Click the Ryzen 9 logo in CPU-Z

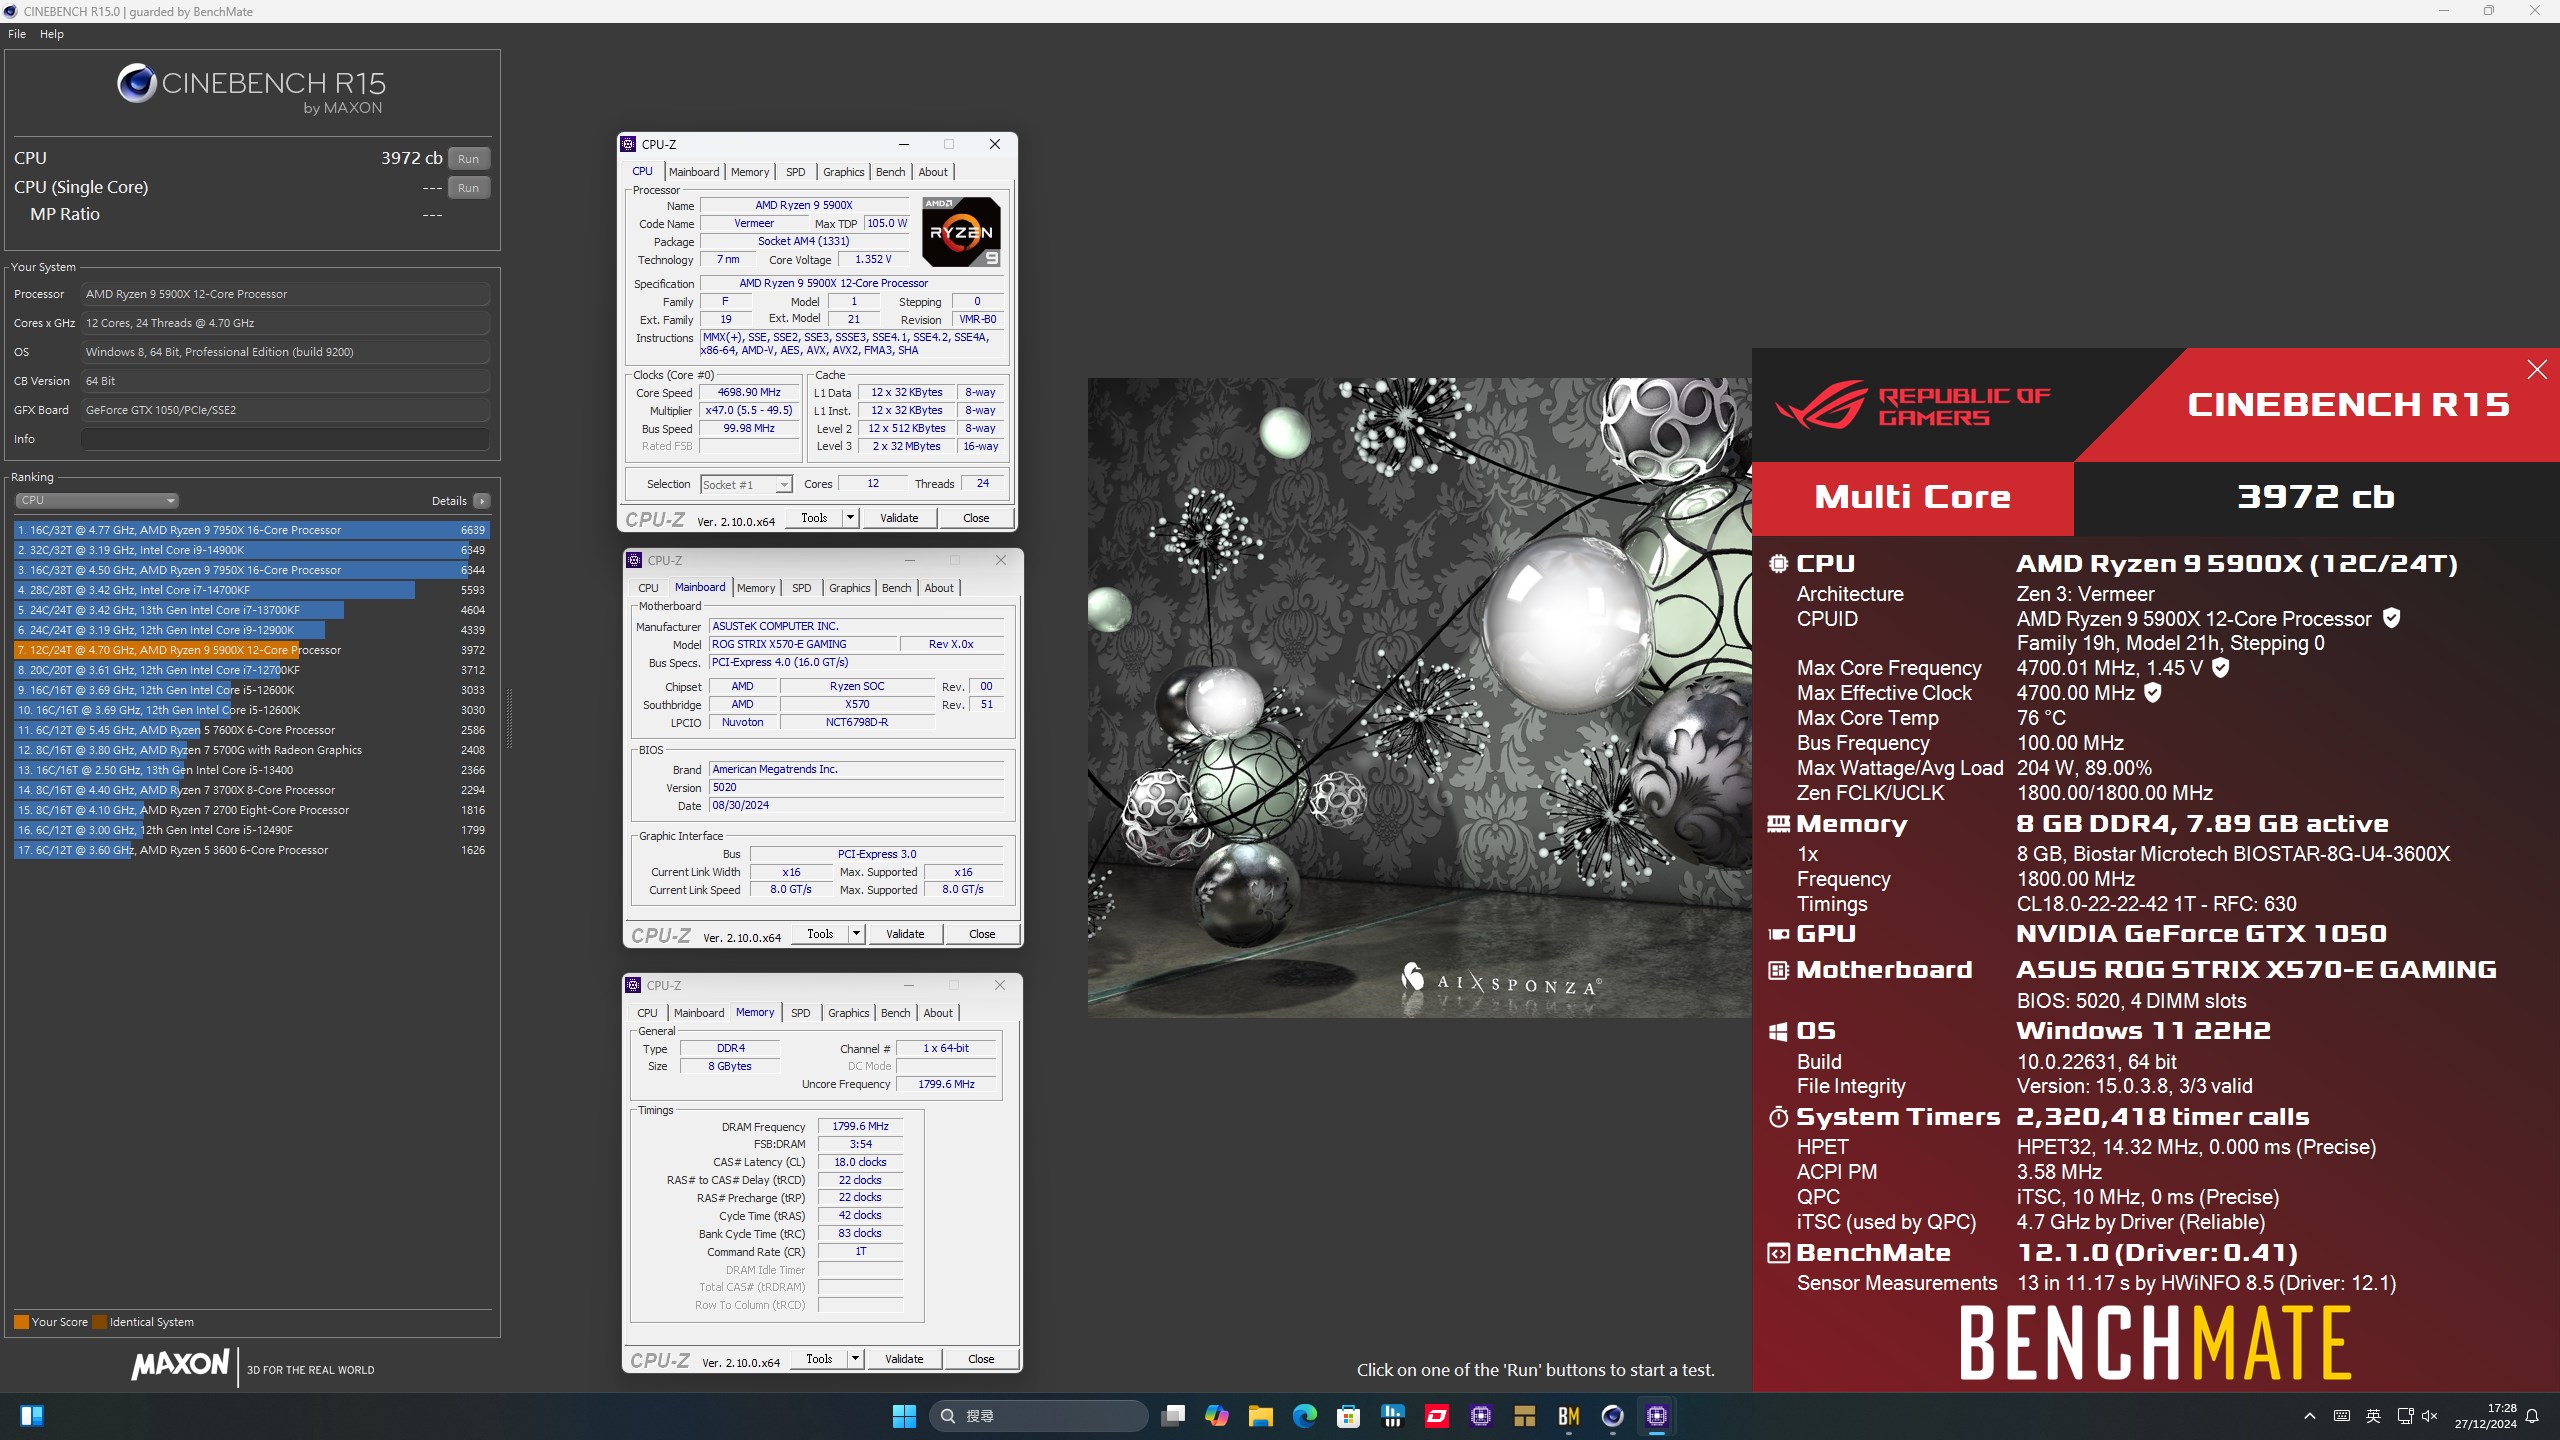tap(960, 231)
